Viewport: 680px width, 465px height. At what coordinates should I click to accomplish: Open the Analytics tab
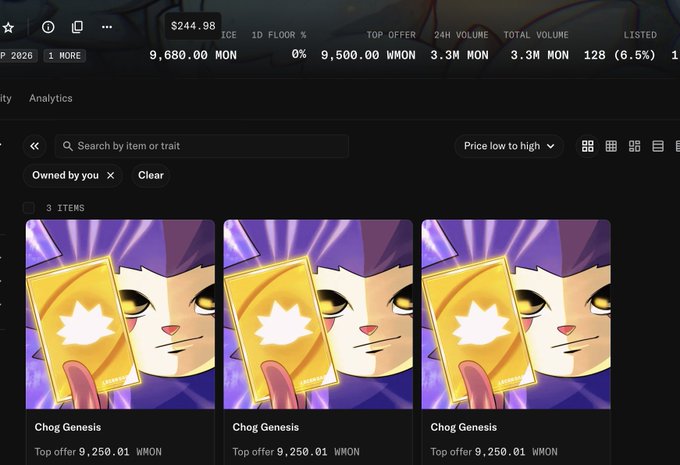click(x=51, y=98)
